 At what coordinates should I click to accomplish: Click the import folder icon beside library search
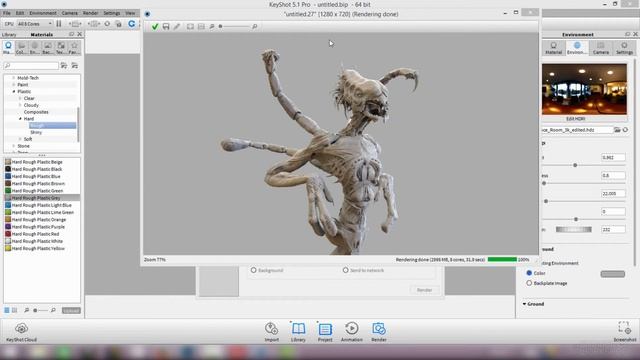tap(64, 66)
